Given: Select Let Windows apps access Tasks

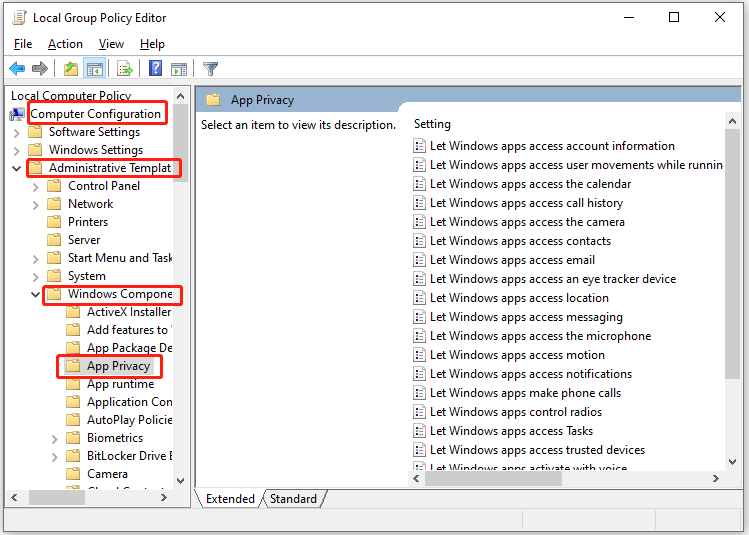Looking at the screenshot, I should 511,431.
